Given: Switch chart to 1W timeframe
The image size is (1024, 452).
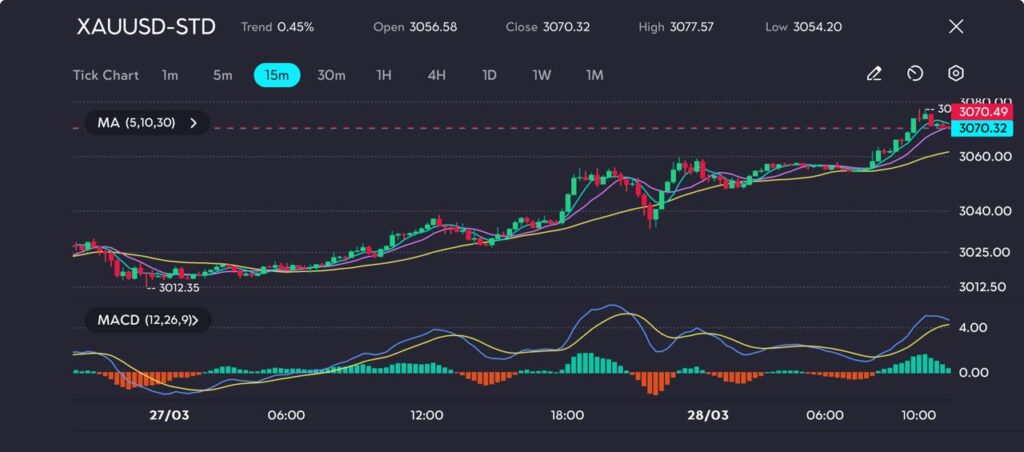Looking at the screenshot, I should (x=542, y=75).
